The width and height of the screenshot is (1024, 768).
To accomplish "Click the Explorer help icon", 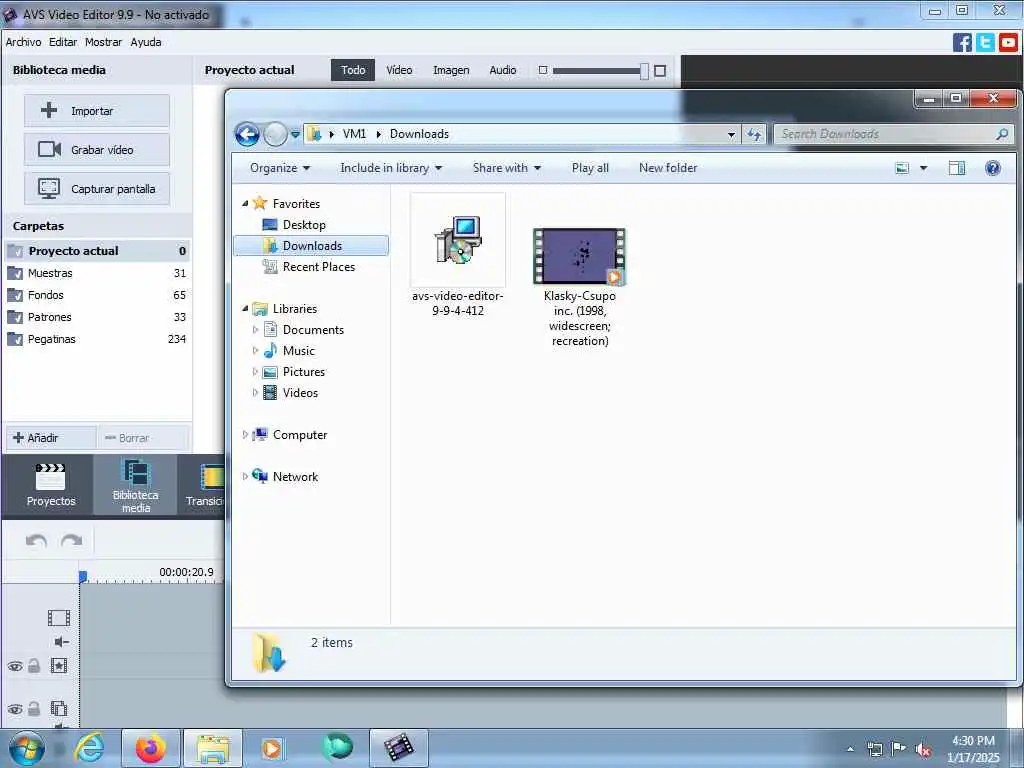I will point(993,168).
